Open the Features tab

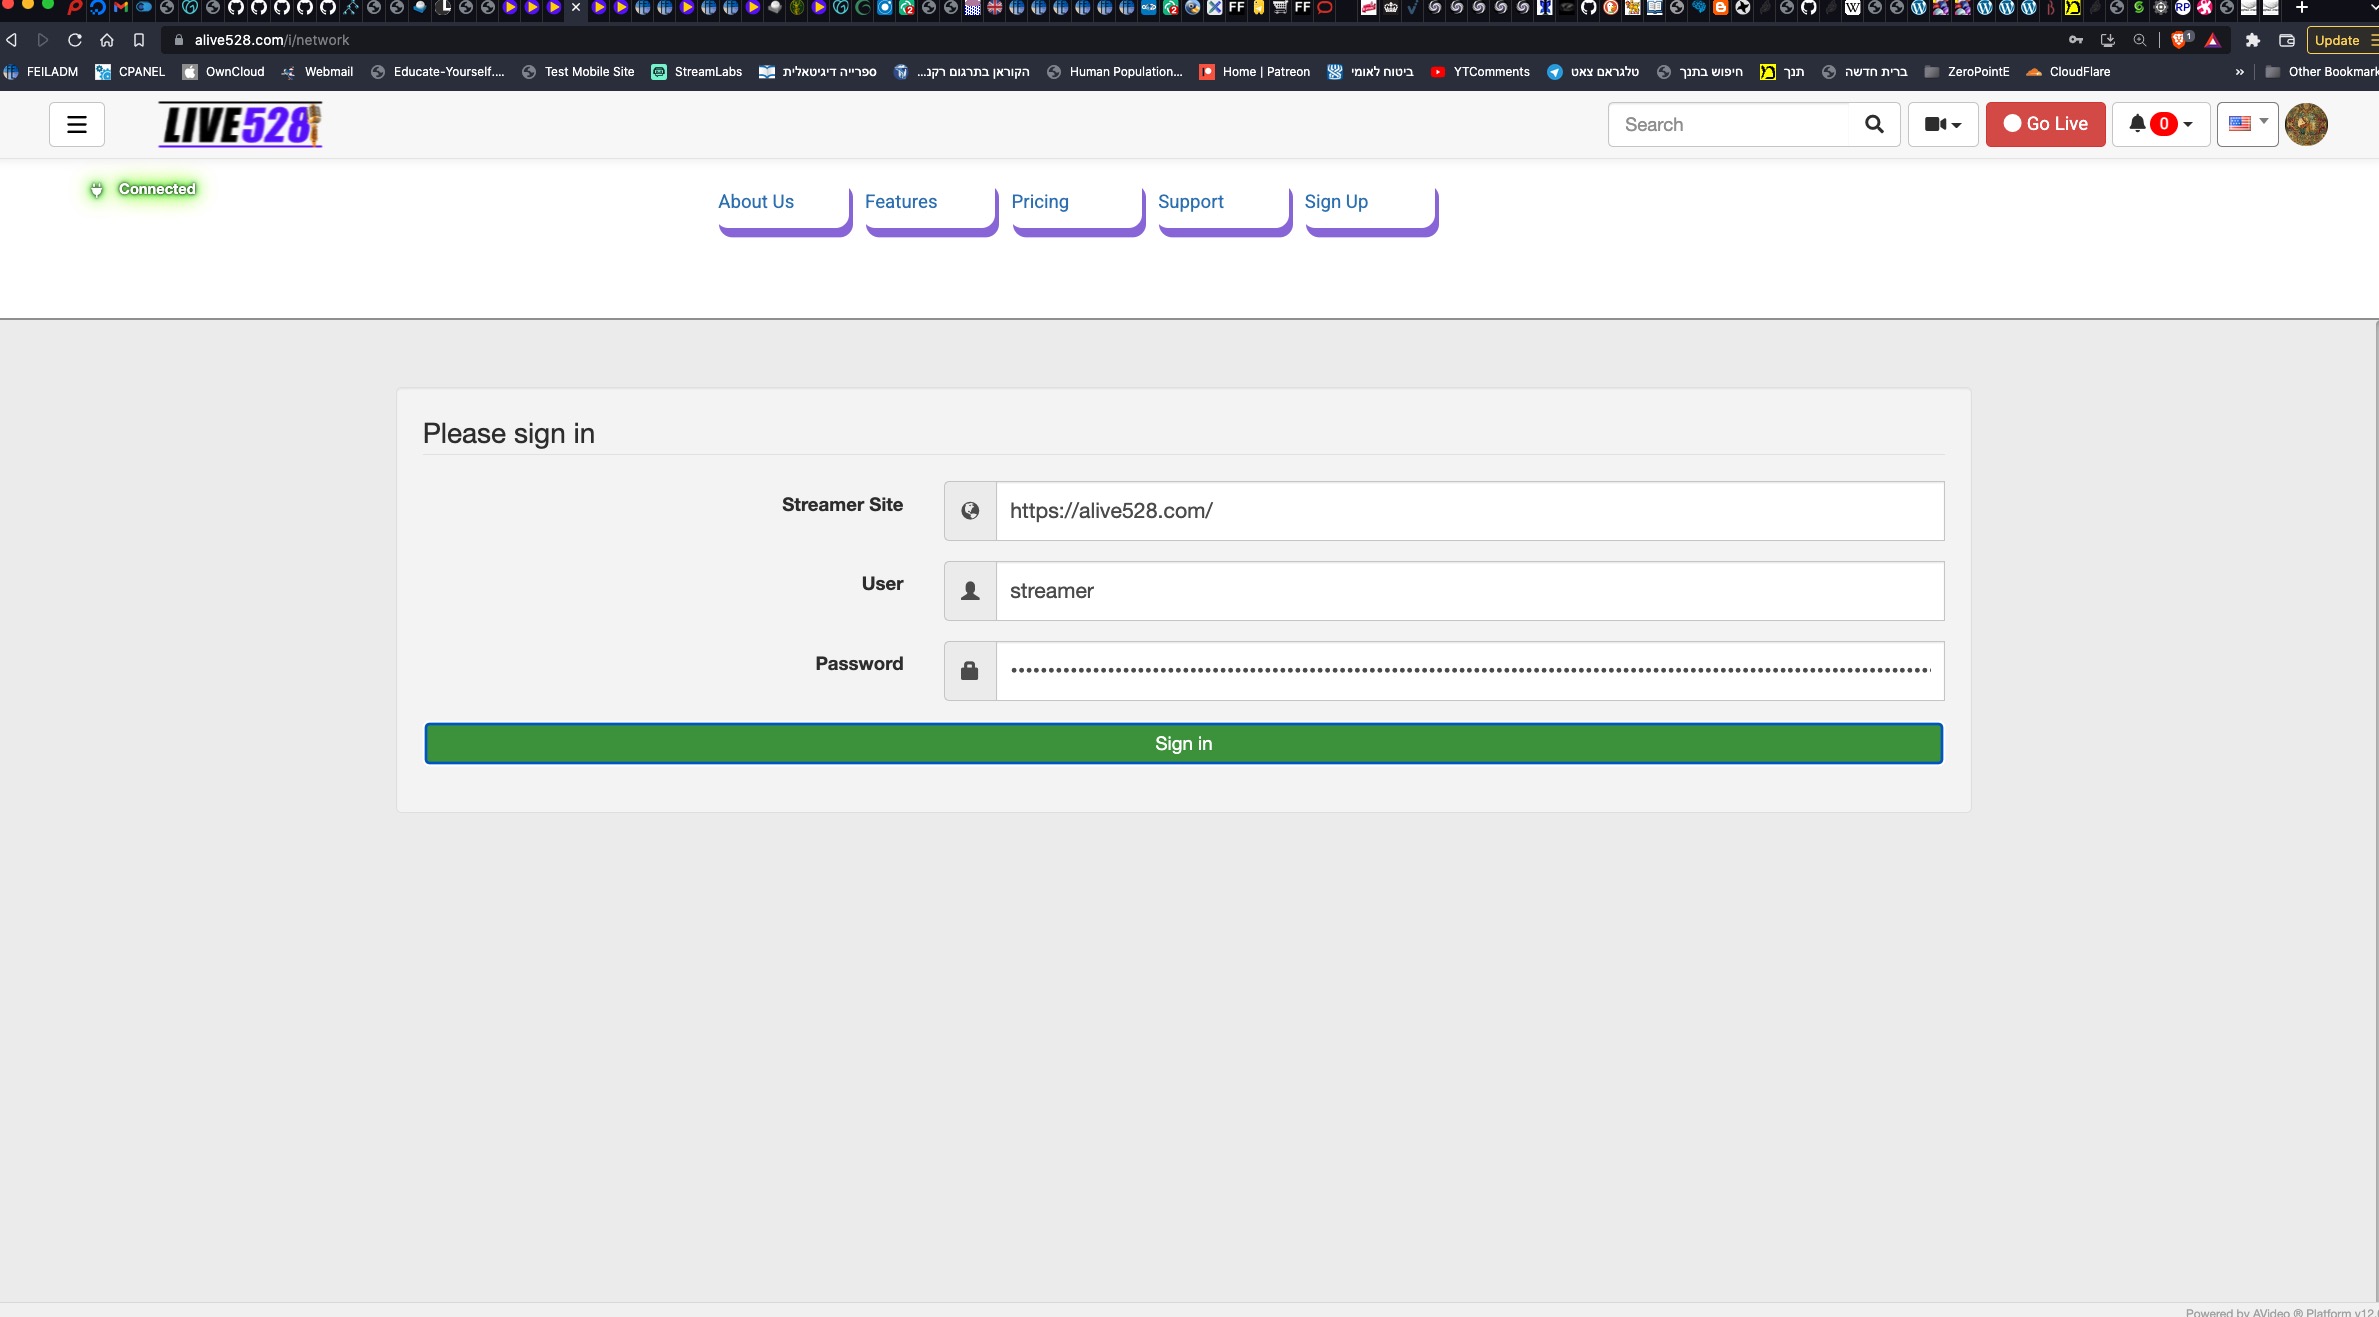click(x=931, y=209)
